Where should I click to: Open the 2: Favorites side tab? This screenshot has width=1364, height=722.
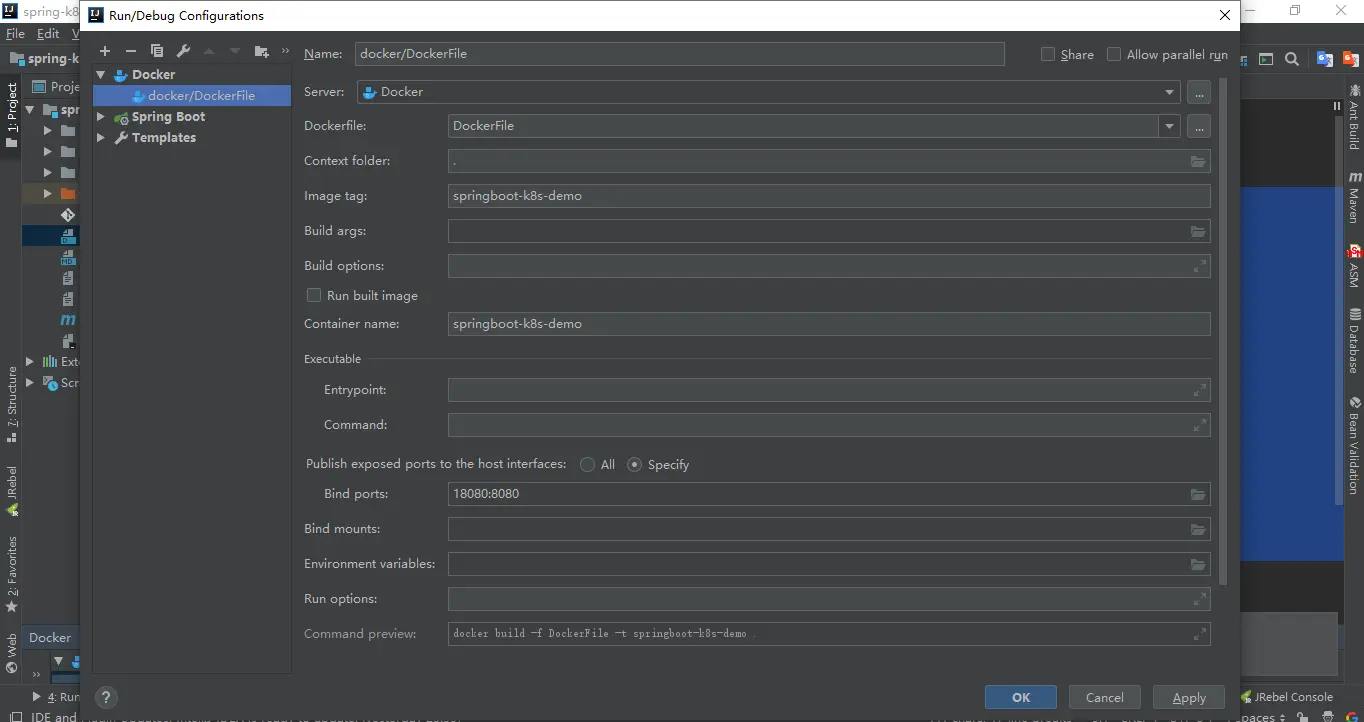pyautogui.click(x=12, y=574)
